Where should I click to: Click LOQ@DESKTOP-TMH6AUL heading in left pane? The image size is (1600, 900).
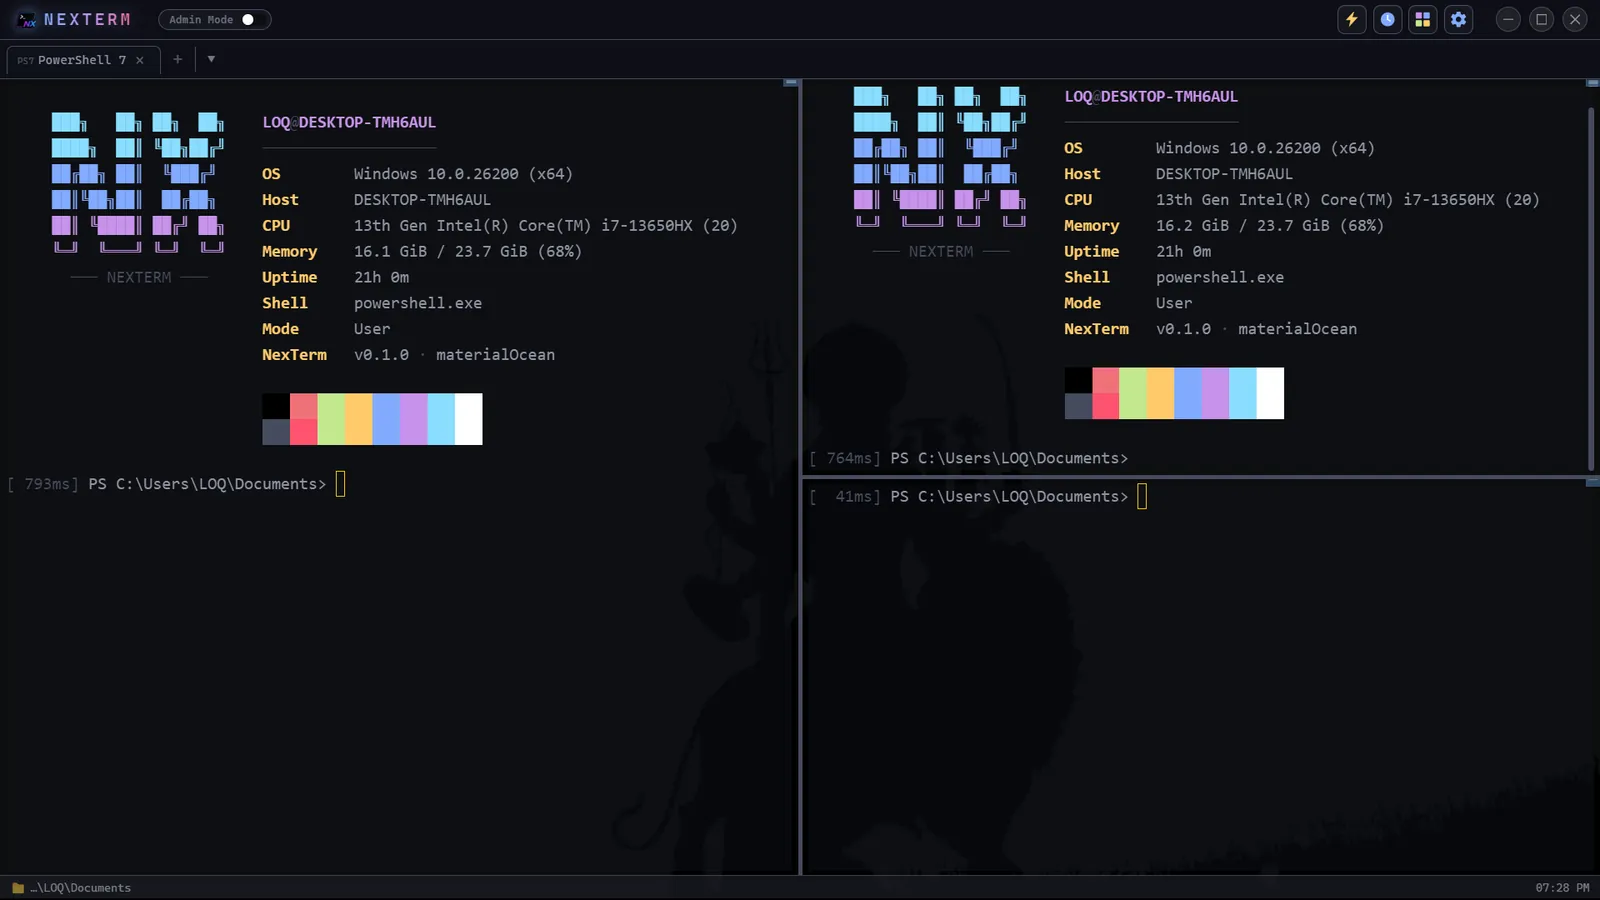349,122
